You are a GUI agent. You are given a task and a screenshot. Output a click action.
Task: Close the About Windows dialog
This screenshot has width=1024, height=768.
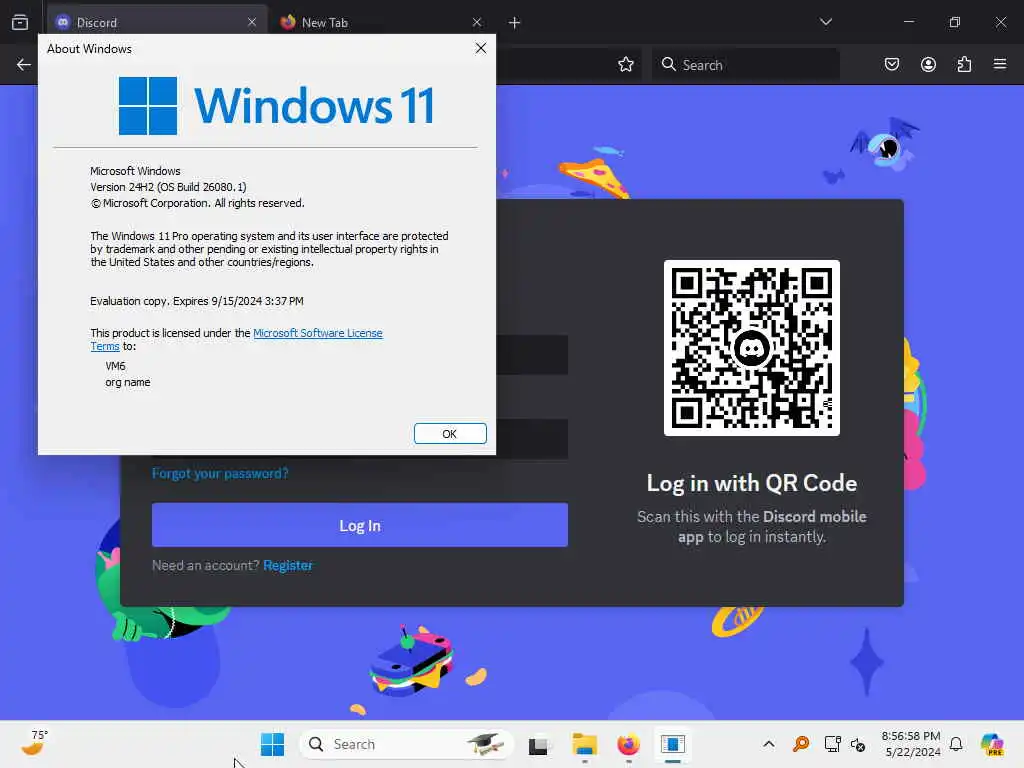[x=481, y=48]
